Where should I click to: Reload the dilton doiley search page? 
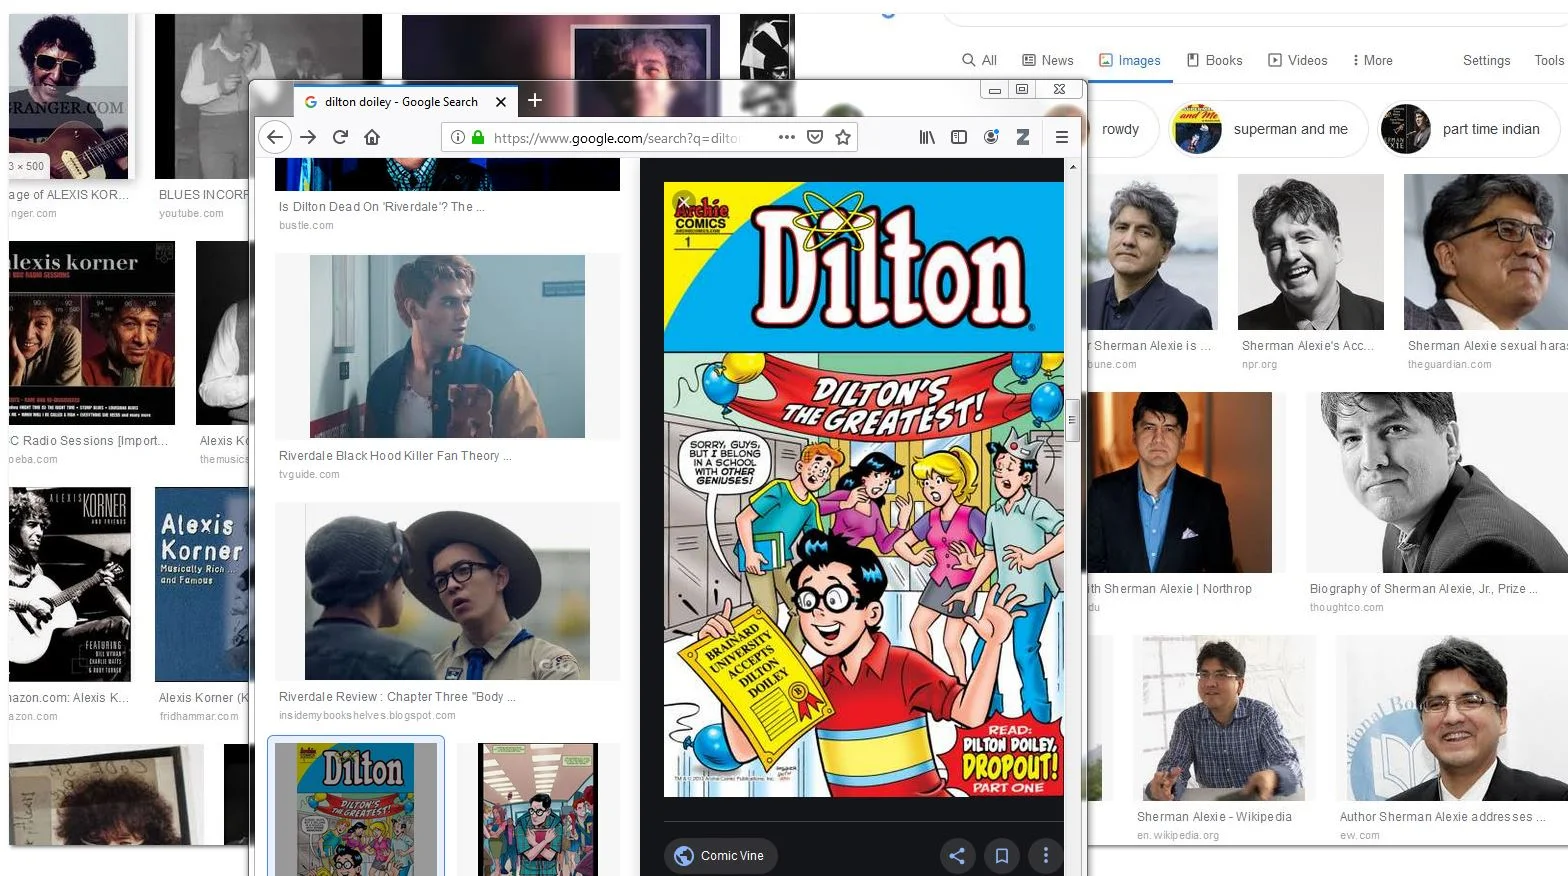340,137
